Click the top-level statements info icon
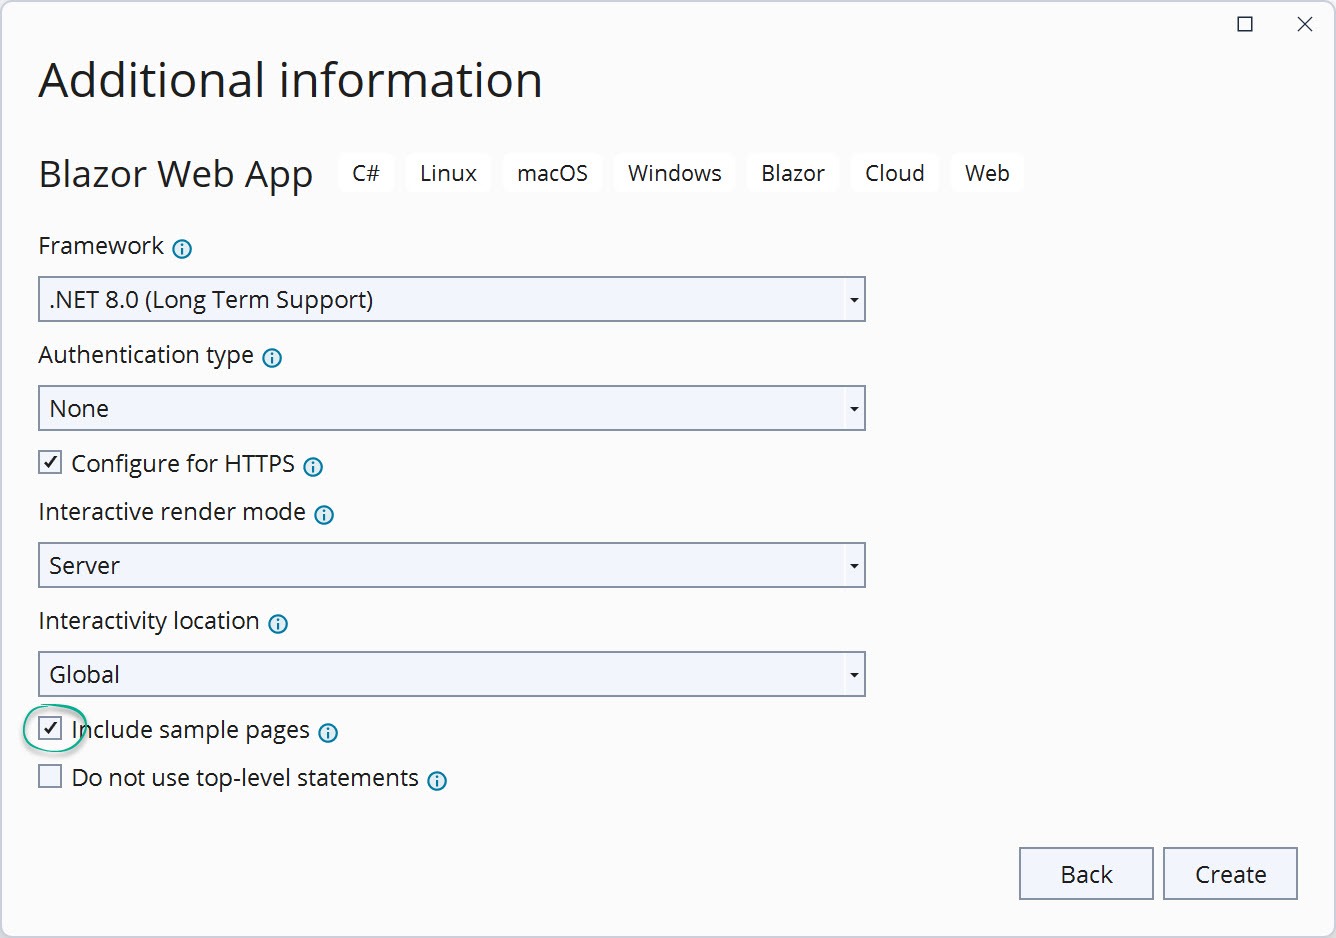 coord(437,781)
